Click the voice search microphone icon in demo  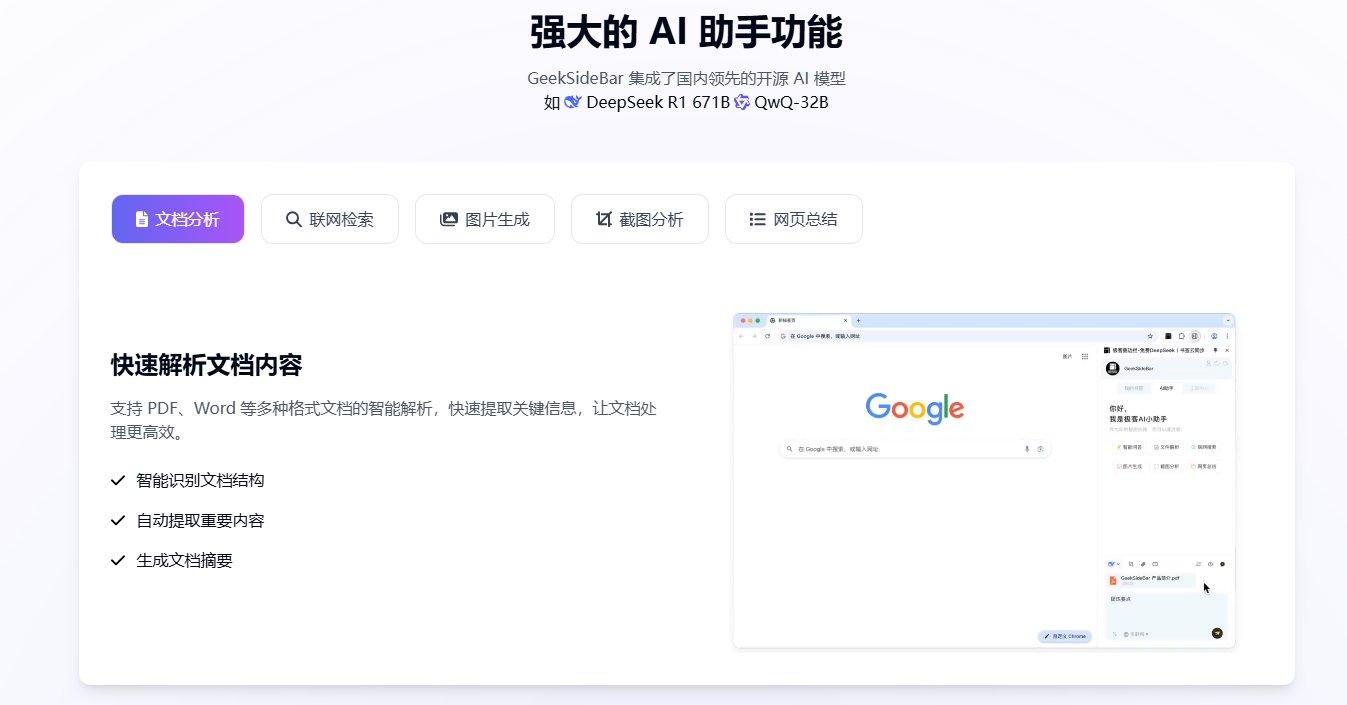click(x=1027, y=450)
